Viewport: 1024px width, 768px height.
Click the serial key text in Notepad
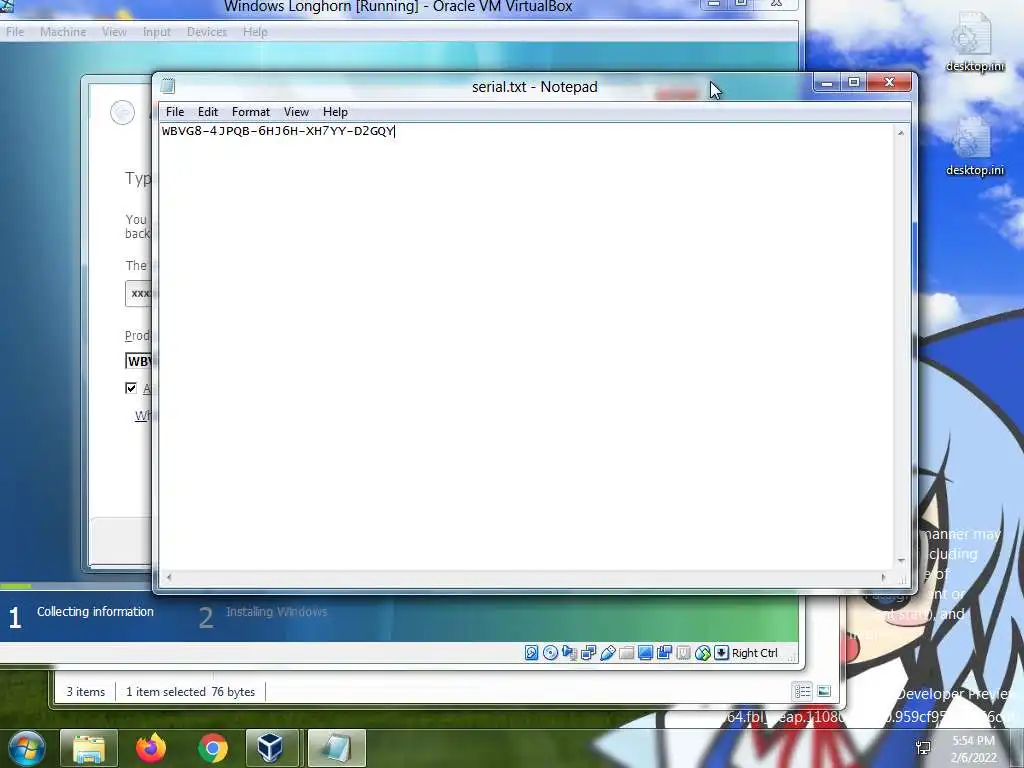[x=278, y=131]
